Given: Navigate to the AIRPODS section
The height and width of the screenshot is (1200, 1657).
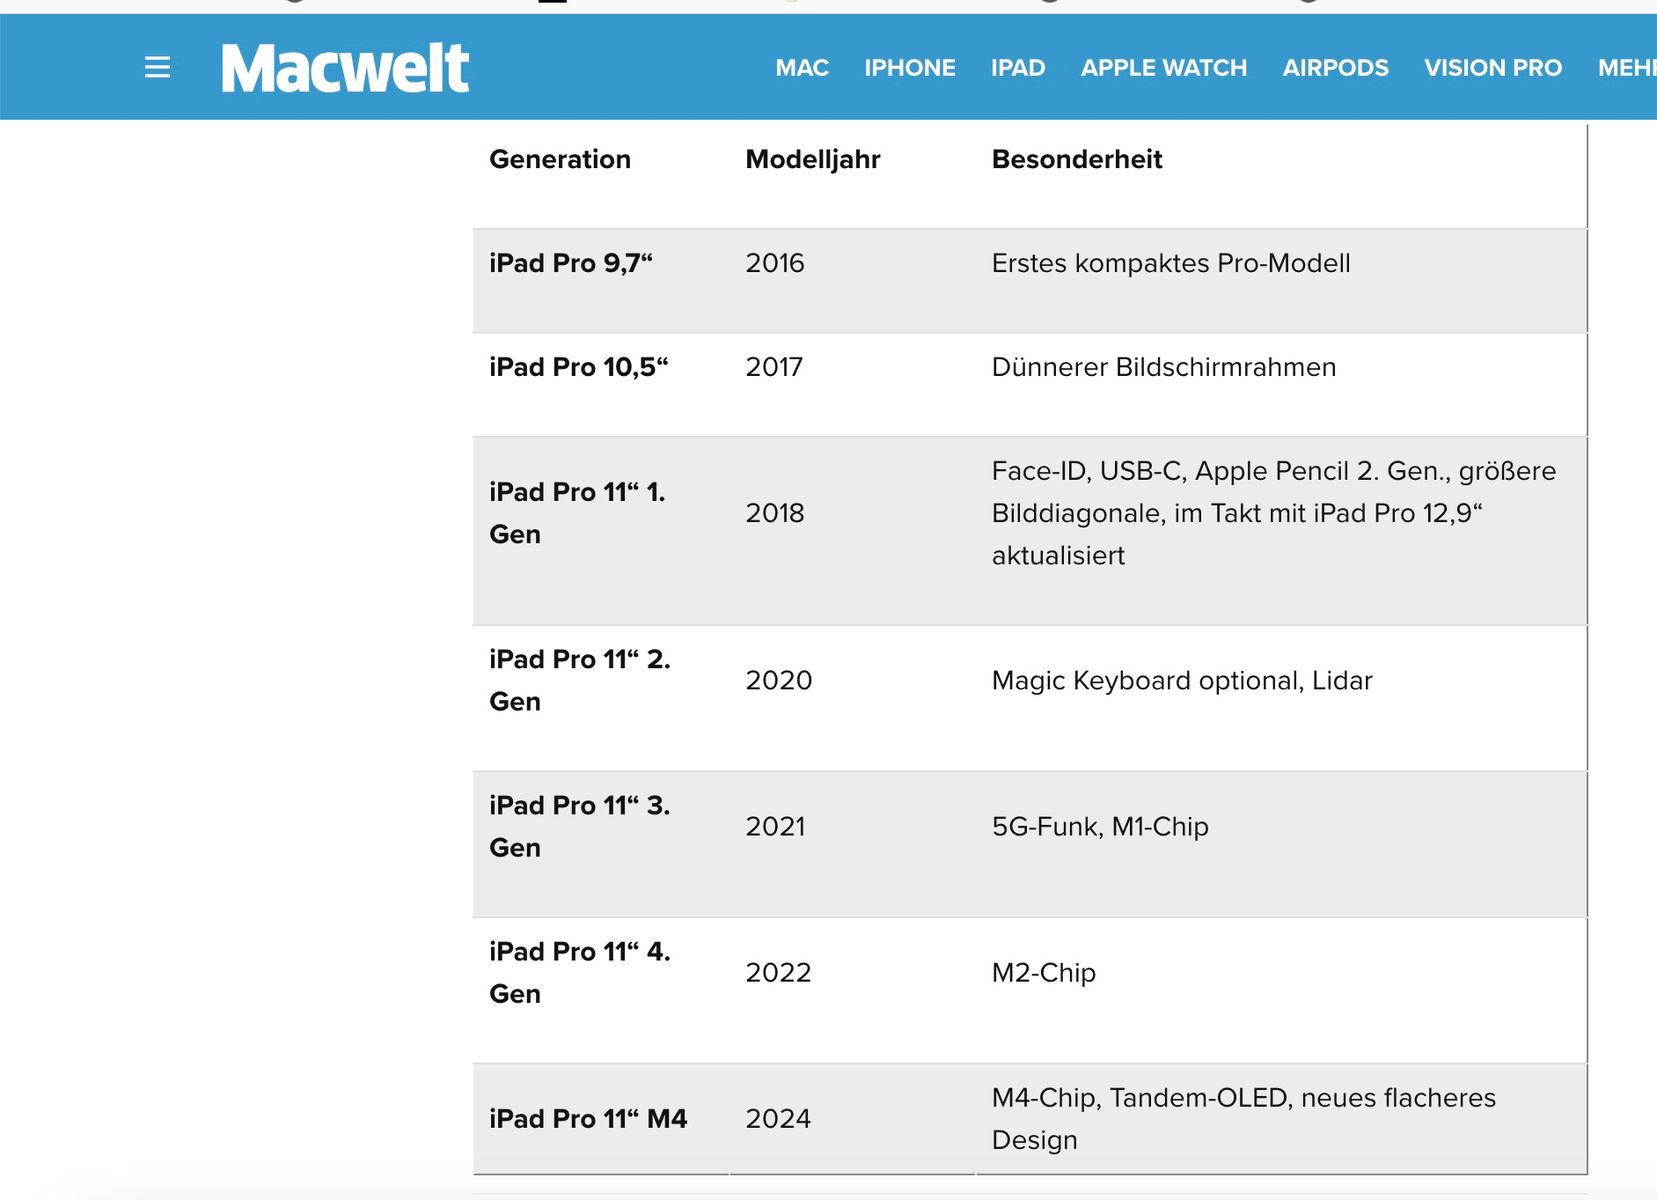Looking at the screenshot, I should 1336,68.
